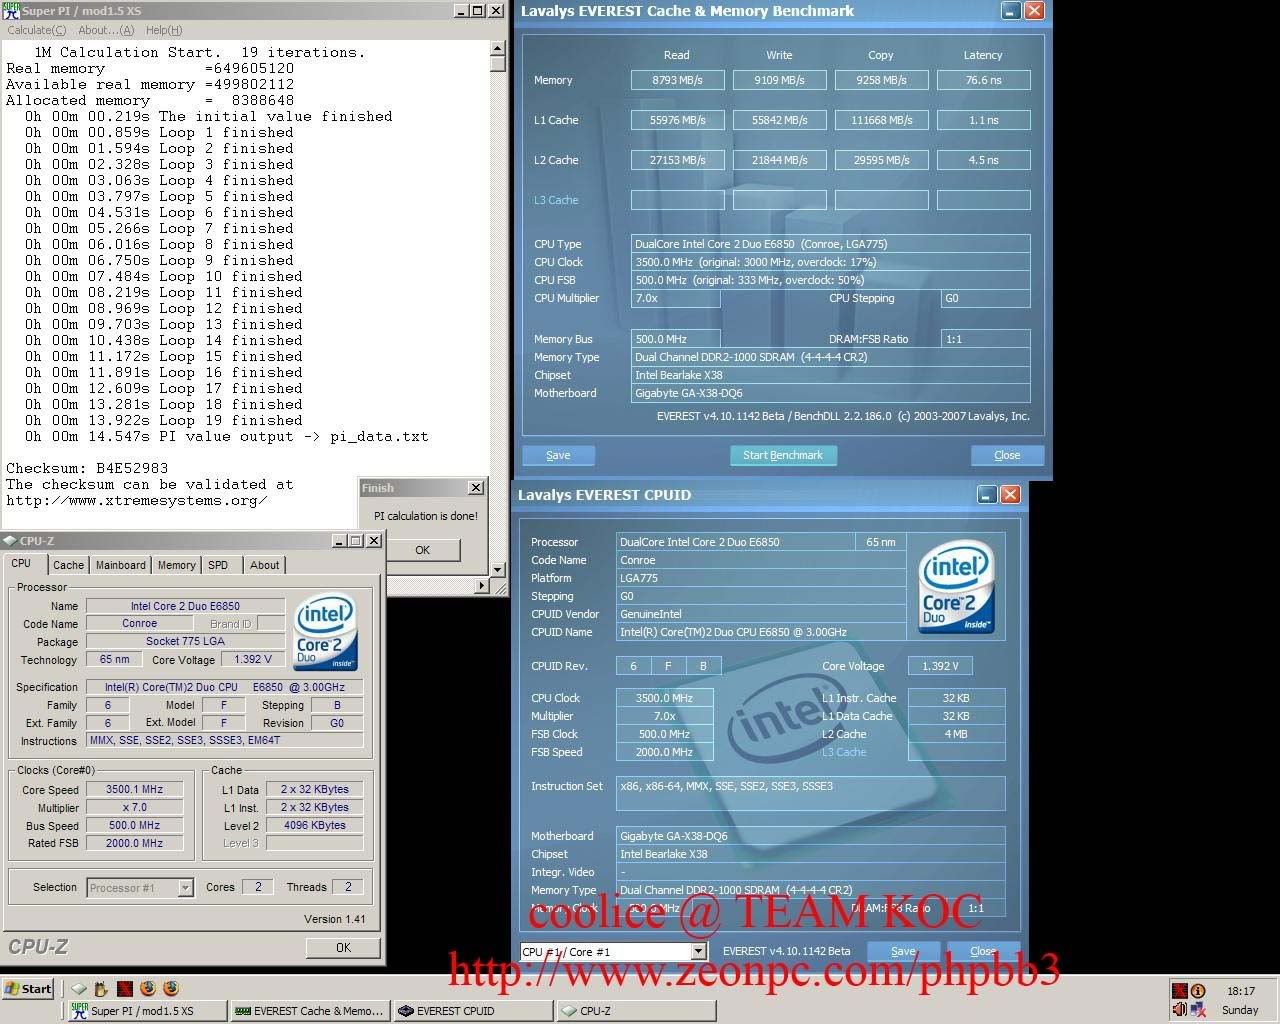Close the Finish dialog

point(475,488)
